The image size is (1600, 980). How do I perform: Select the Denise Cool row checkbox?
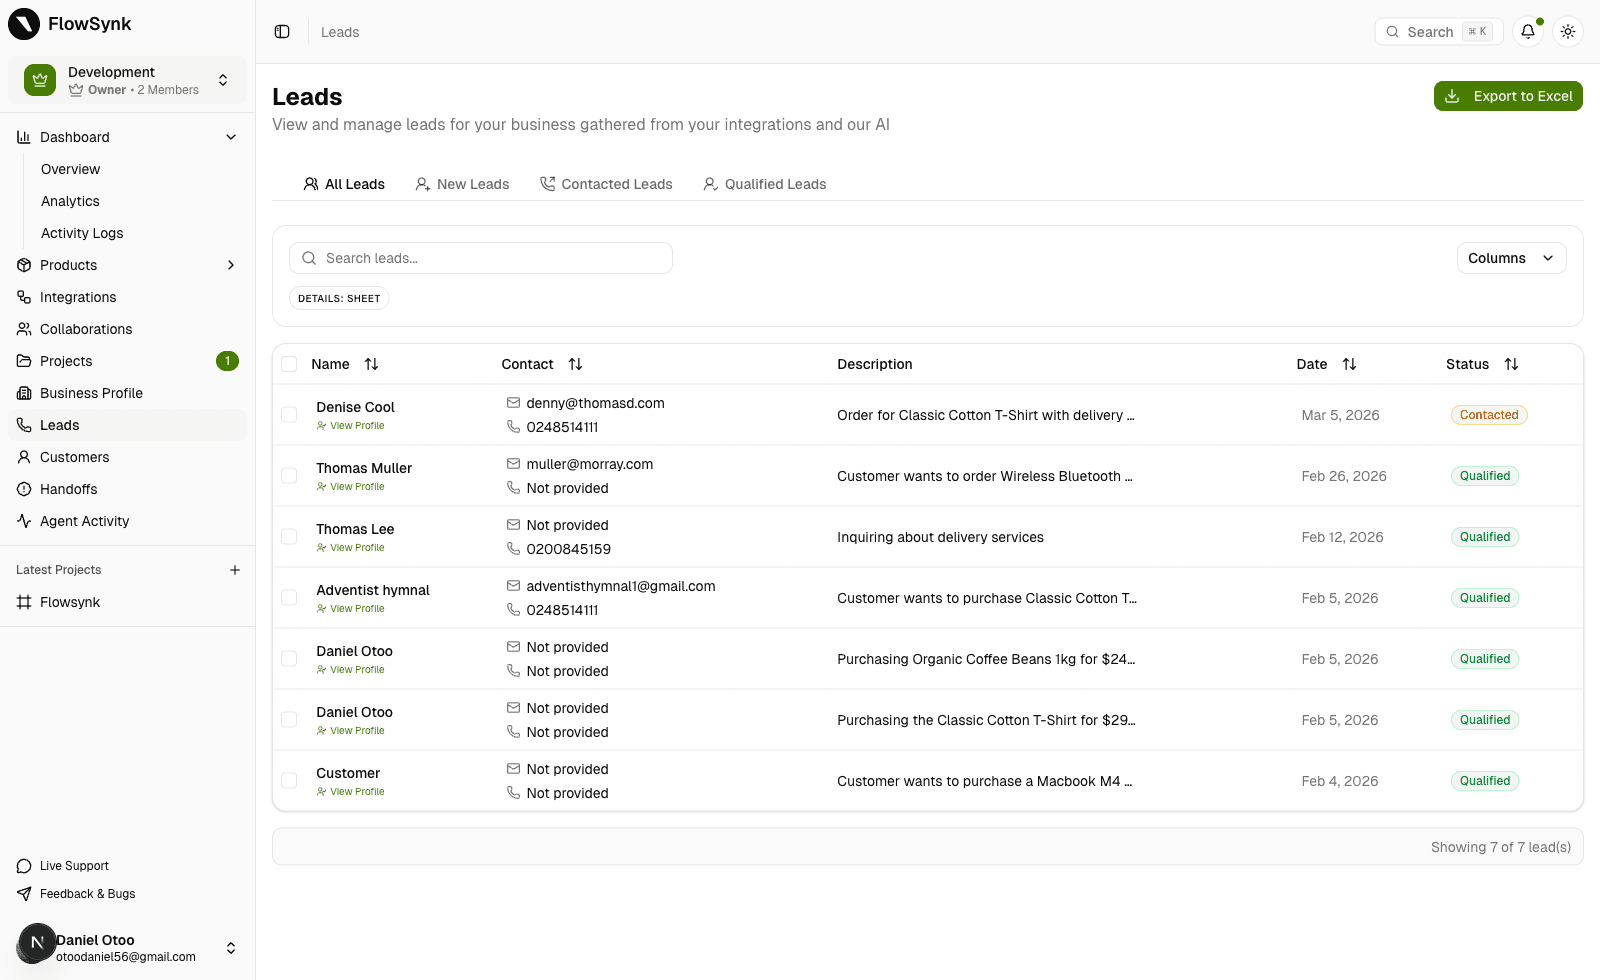coord(289,415)
